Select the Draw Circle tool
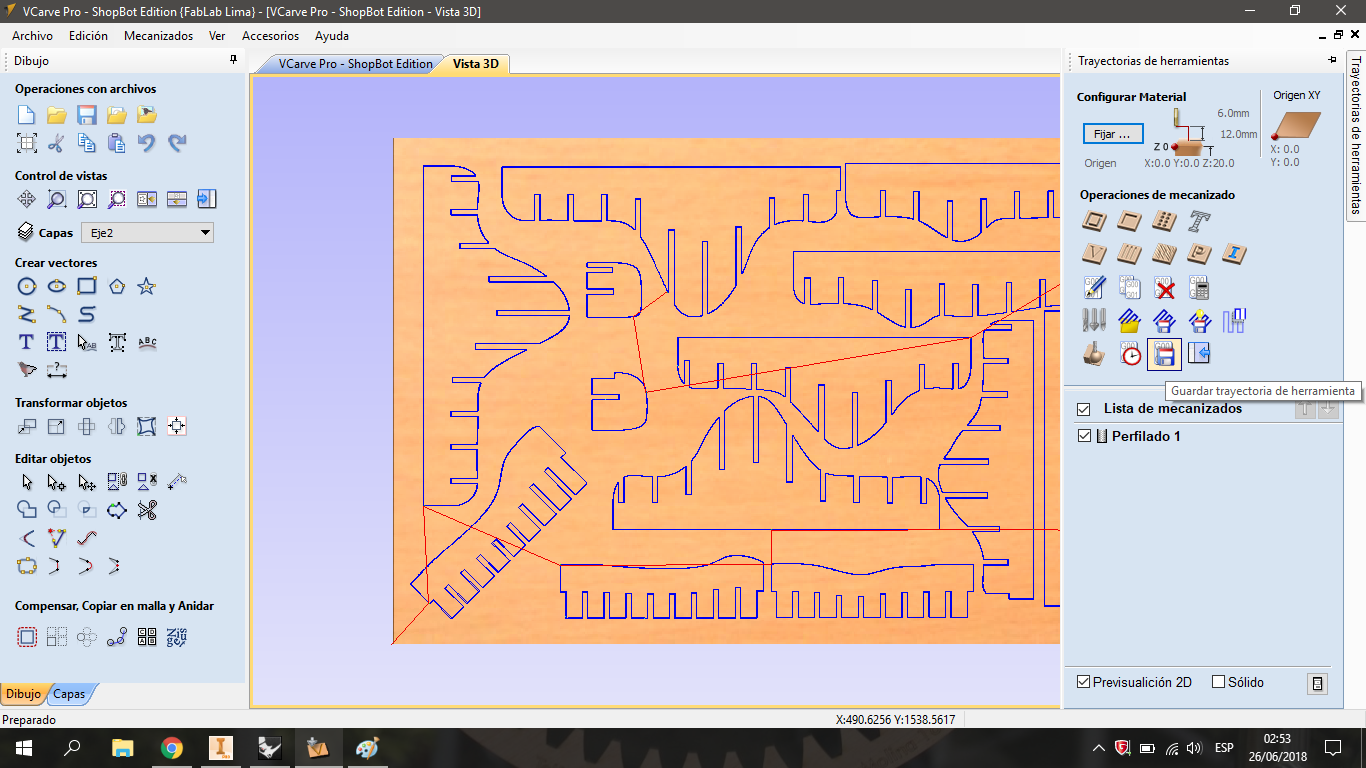 click(x=27, y=287)
